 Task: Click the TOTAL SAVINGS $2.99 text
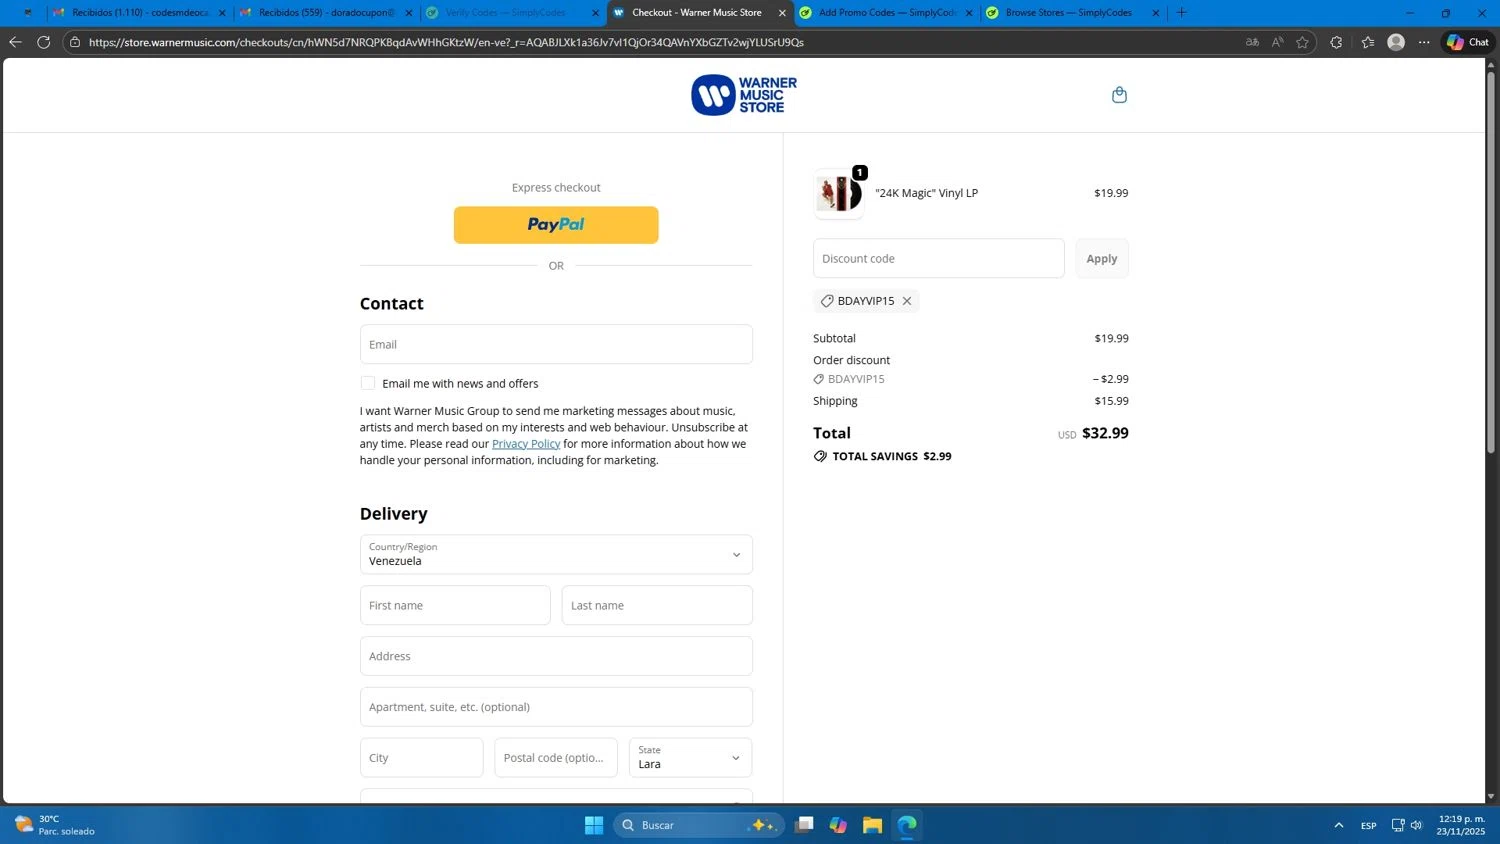(x=892, y=456)
